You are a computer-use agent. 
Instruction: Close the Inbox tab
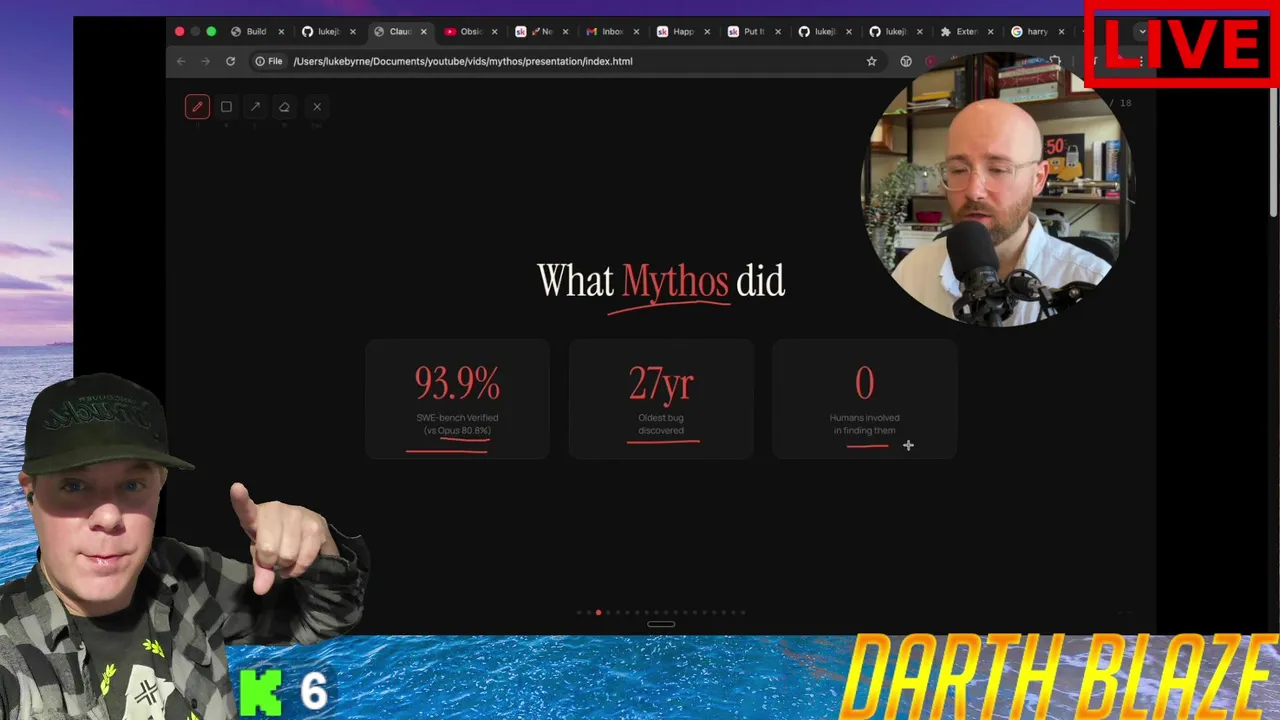point(636,32)
